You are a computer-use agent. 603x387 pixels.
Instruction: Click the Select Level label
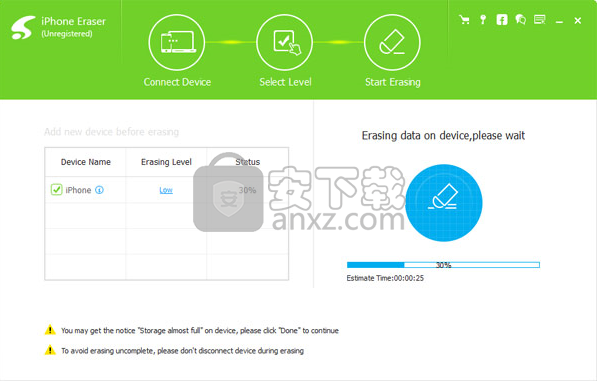coord(285,82)
